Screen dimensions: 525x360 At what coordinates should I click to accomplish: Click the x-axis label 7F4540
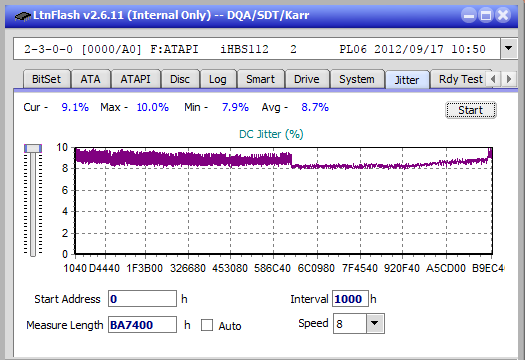tap(360, 268)
